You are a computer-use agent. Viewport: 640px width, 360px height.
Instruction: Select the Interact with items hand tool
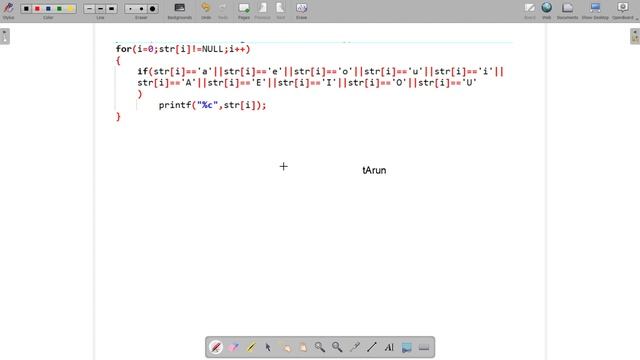pos(285,347)
